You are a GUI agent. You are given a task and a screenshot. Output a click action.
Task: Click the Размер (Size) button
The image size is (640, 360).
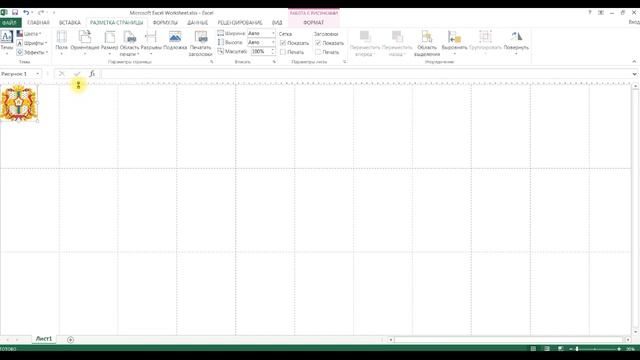coord(109,43)
